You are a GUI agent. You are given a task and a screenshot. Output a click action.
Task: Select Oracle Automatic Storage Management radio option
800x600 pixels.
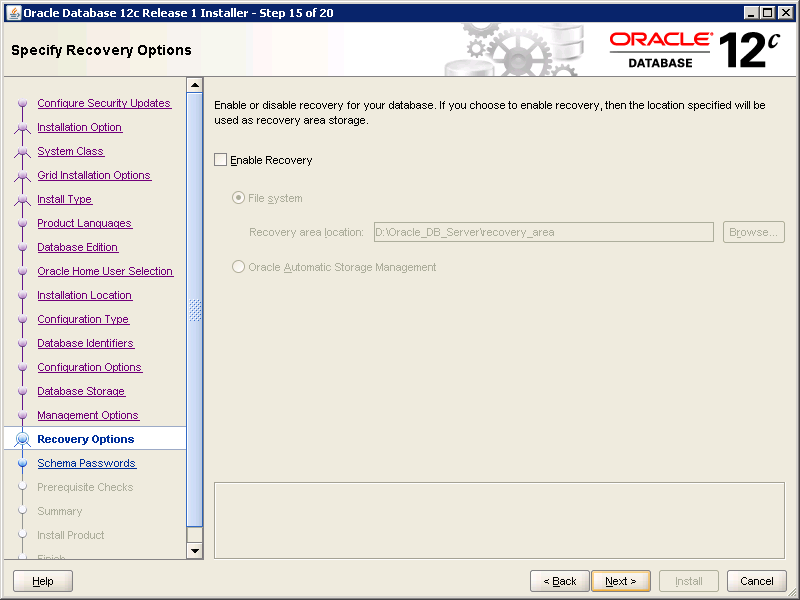click(x=238, y=267)
